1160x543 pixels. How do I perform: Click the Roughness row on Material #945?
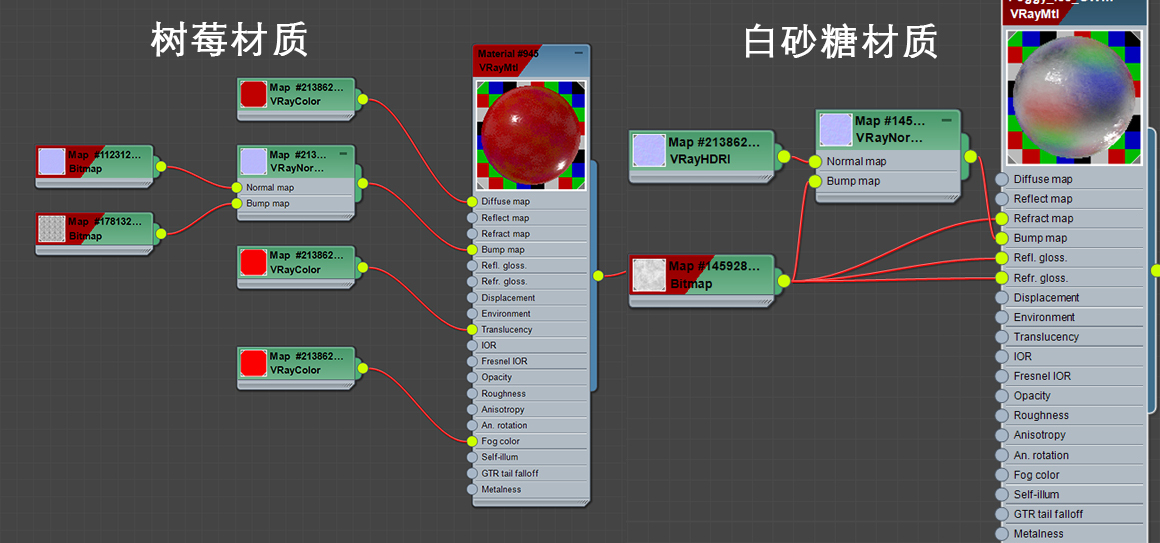coord(530,394)
